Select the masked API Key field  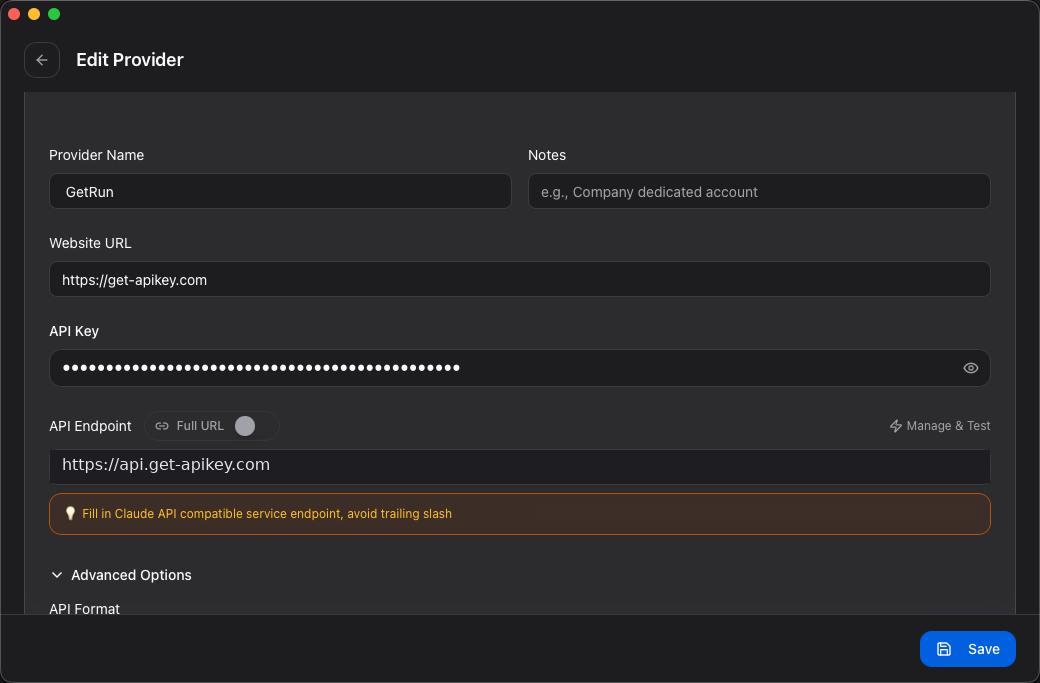pyautogui.click(x=519, y=368)
